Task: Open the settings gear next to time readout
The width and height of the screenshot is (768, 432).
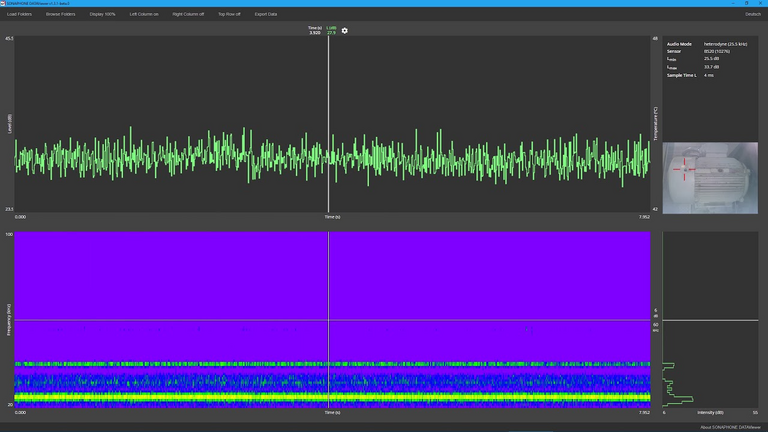Action: point(345,31)
